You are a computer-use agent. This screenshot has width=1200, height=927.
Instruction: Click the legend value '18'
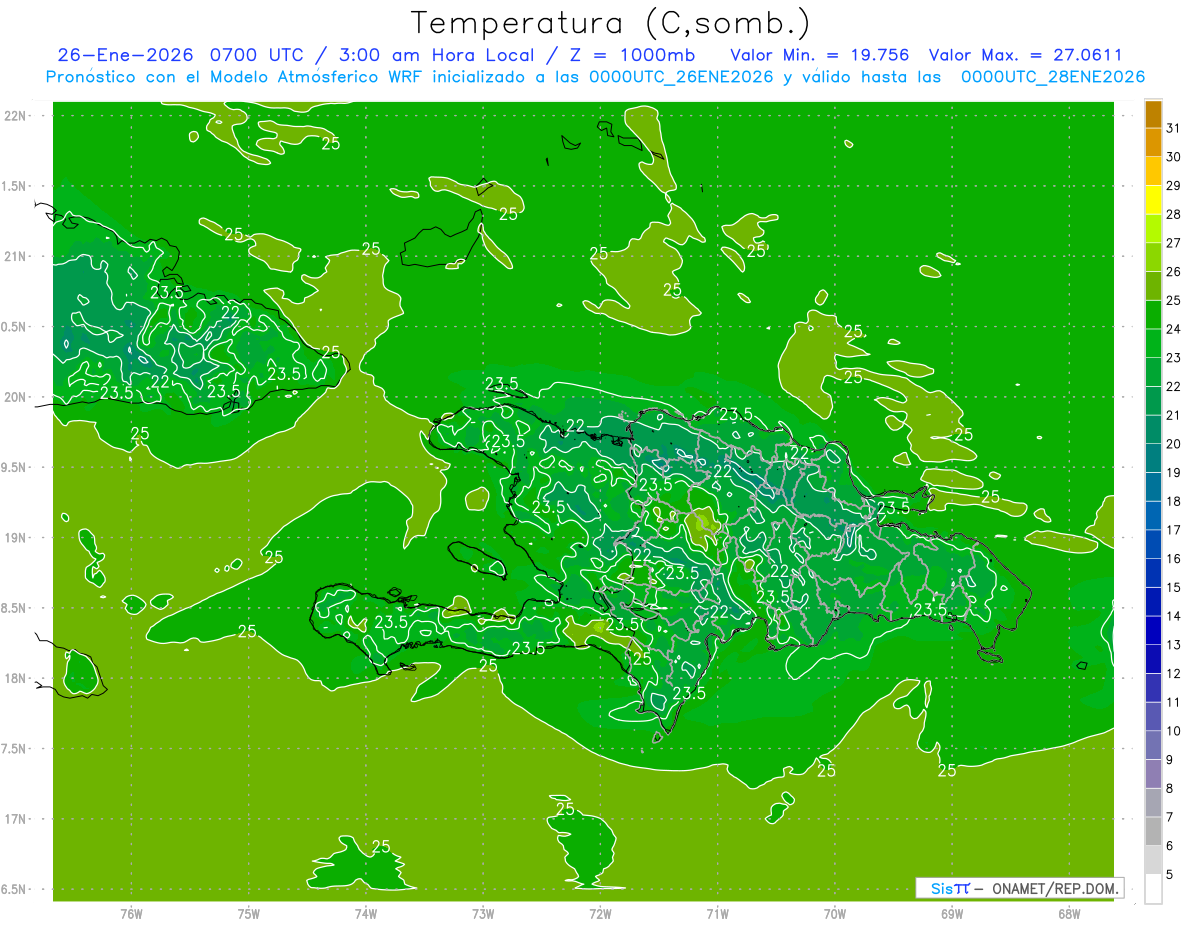[x=1174, y=502]
